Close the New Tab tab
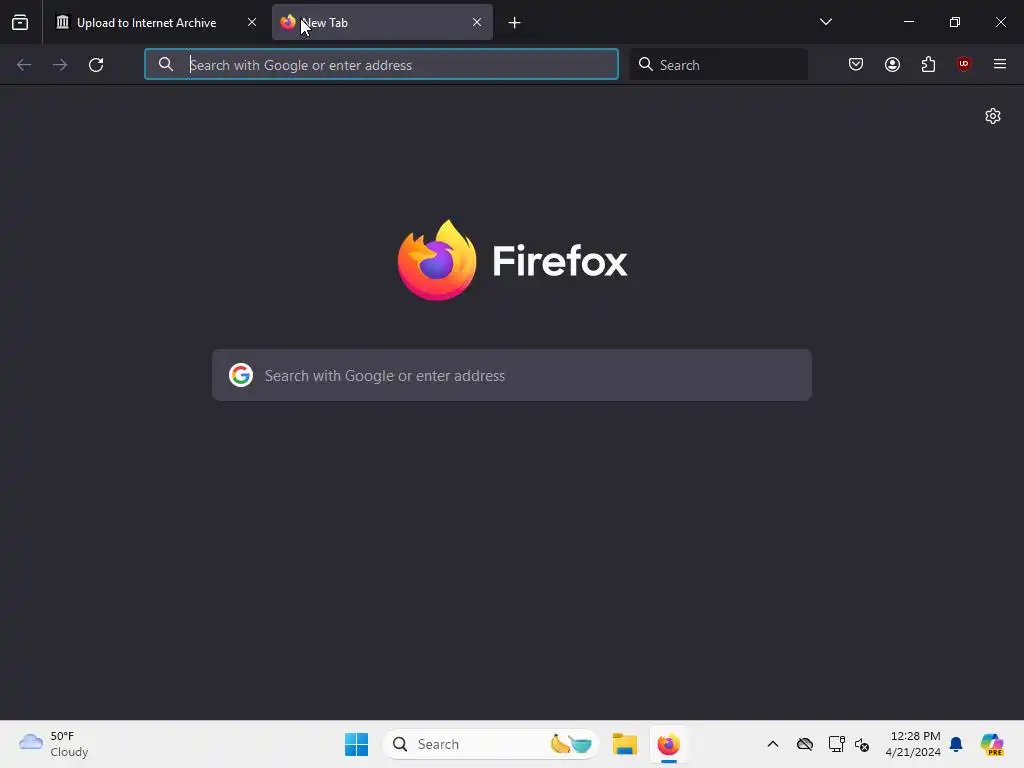Screen dimensions: 1024x768 [477, 22]
